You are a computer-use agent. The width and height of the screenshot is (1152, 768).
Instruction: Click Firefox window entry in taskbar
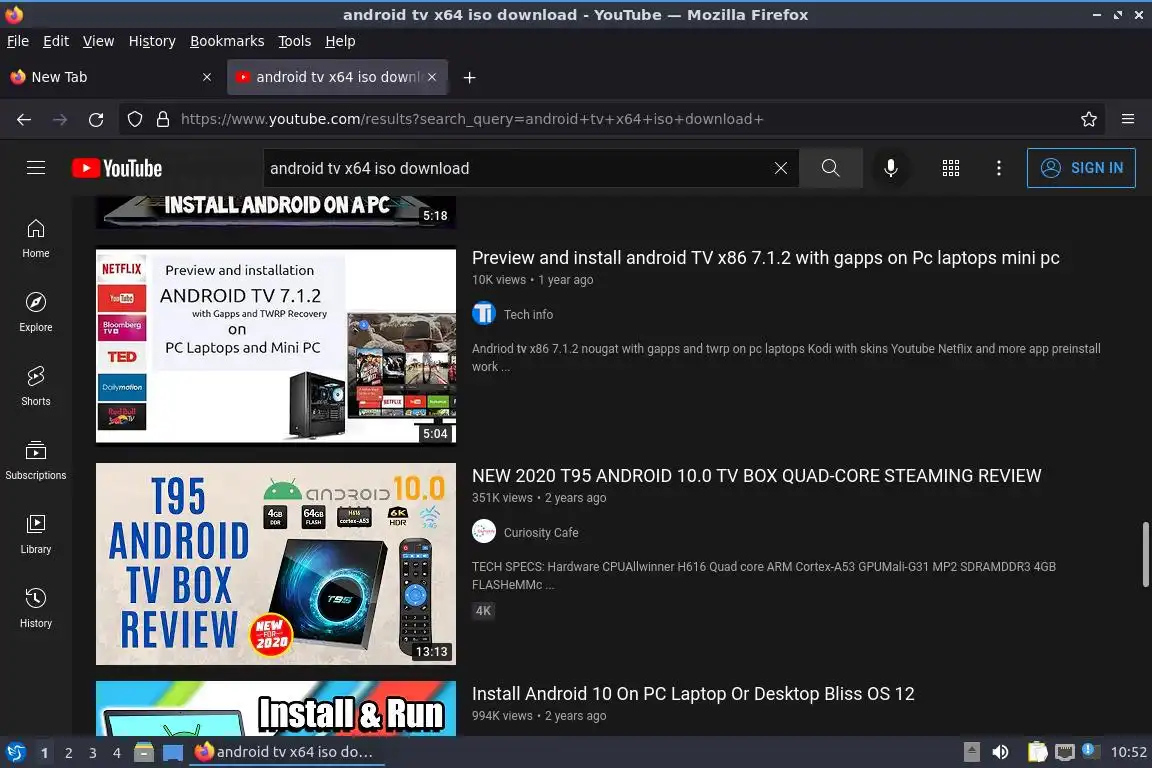(287, 752)
